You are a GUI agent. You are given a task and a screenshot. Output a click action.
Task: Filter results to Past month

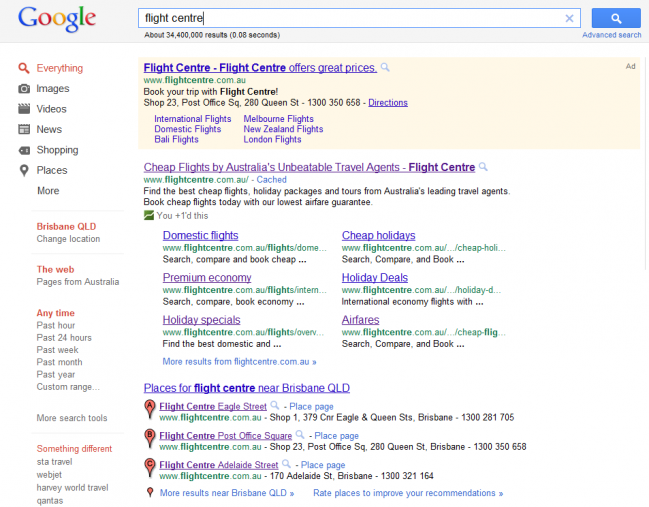59,362
